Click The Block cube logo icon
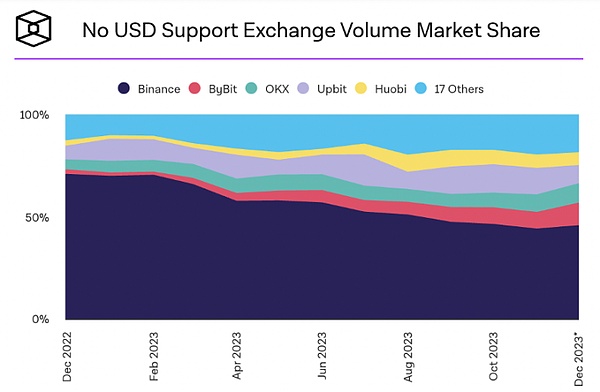Viewport: 600px width, 392px height. pos(33,28)
